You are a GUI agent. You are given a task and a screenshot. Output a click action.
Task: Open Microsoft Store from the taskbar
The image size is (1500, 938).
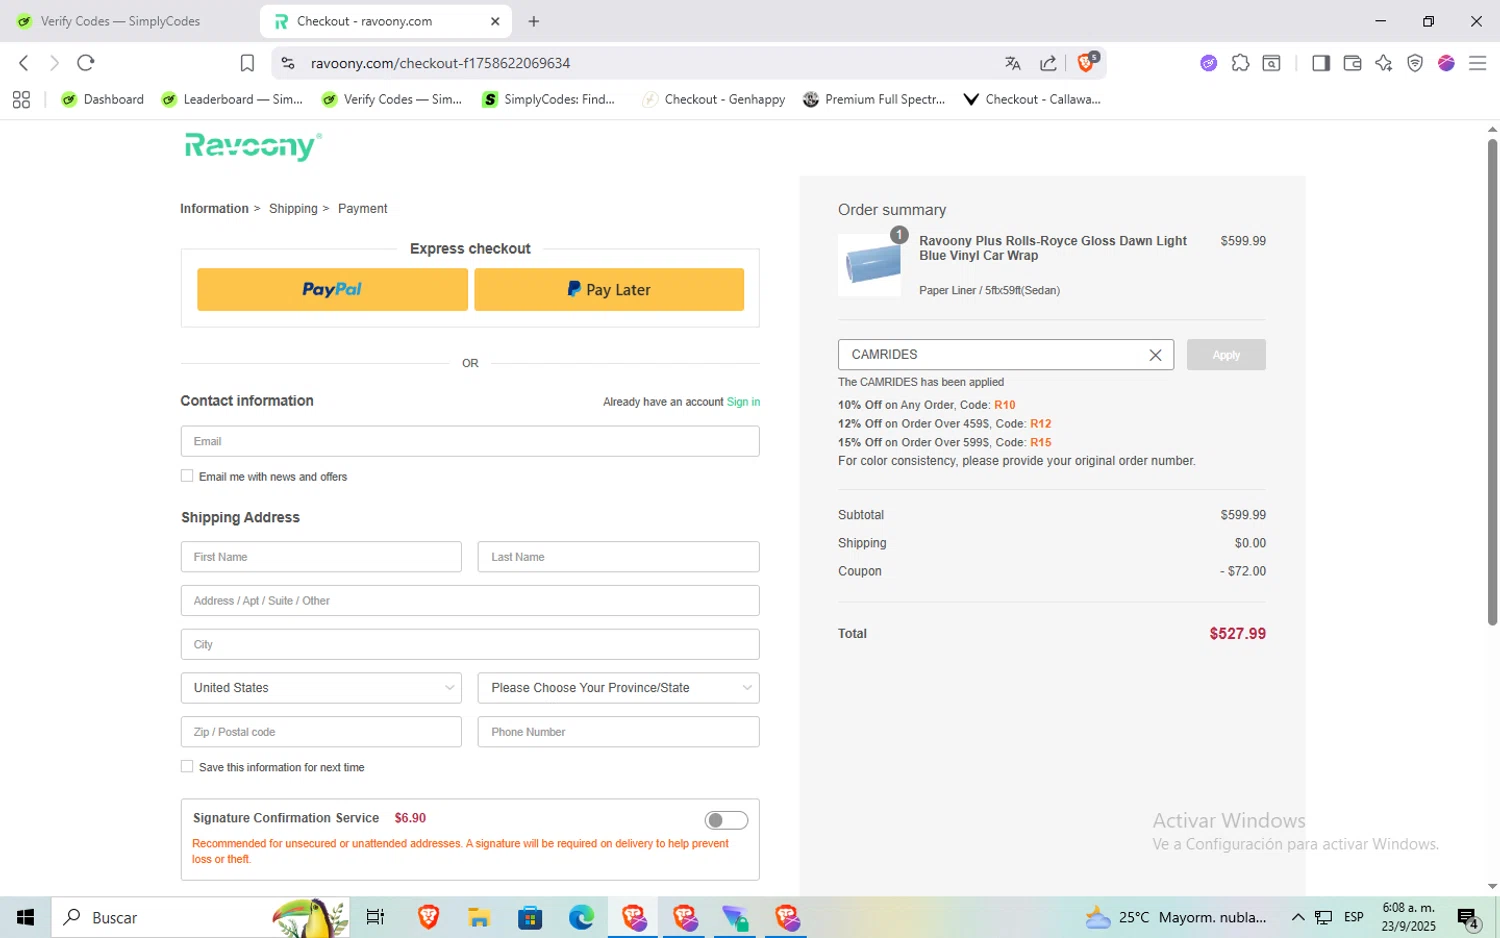click(530, 917)
